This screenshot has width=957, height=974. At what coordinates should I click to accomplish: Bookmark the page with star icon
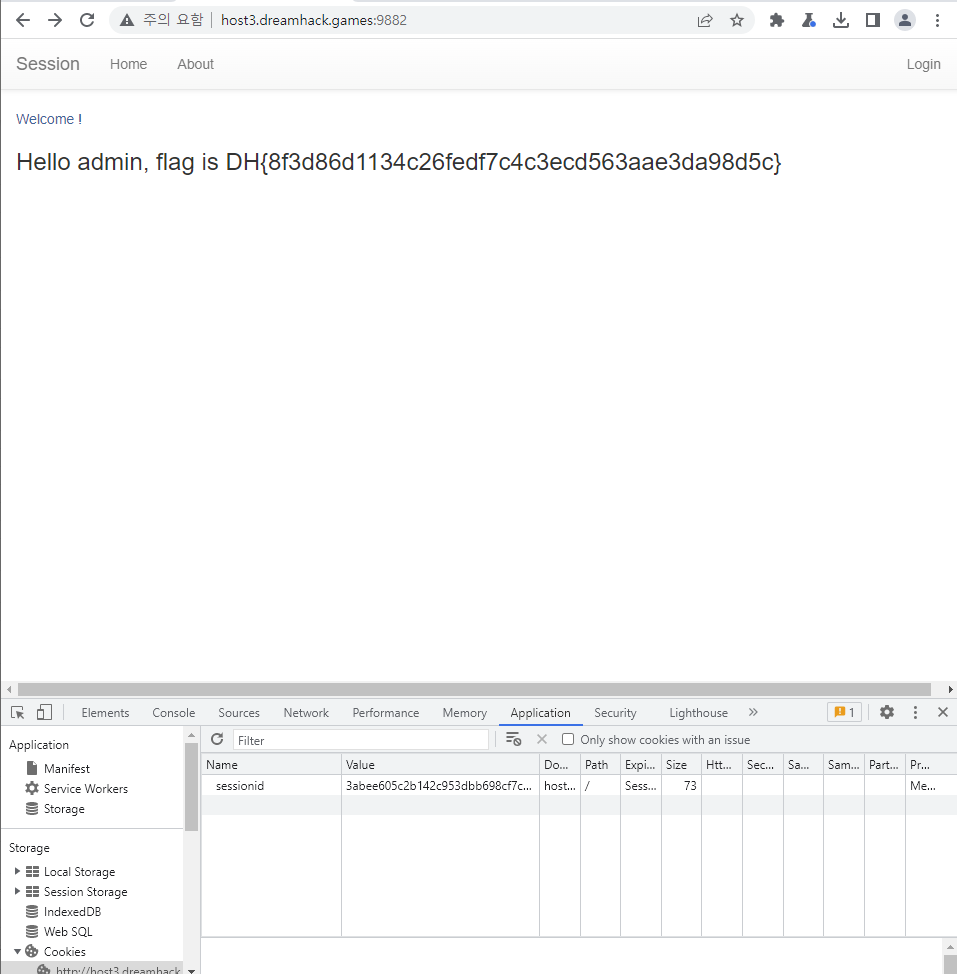(737, 20)
